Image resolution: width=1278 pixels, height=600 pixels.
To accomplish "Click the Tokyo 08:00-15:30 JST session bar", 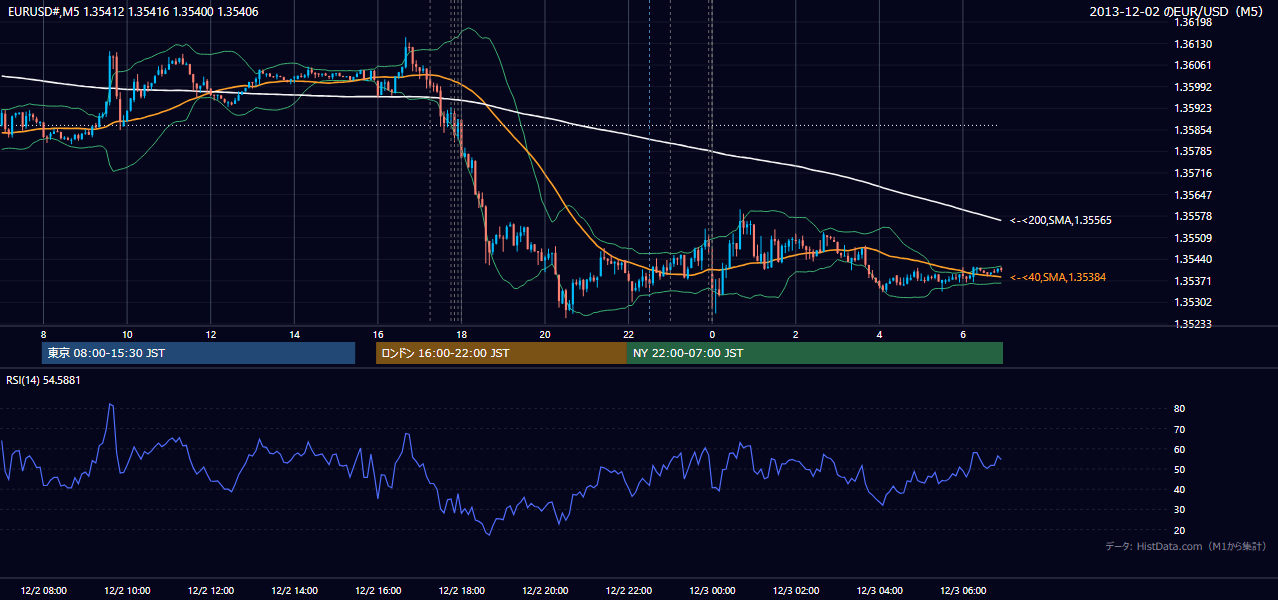I will [198, 353].
